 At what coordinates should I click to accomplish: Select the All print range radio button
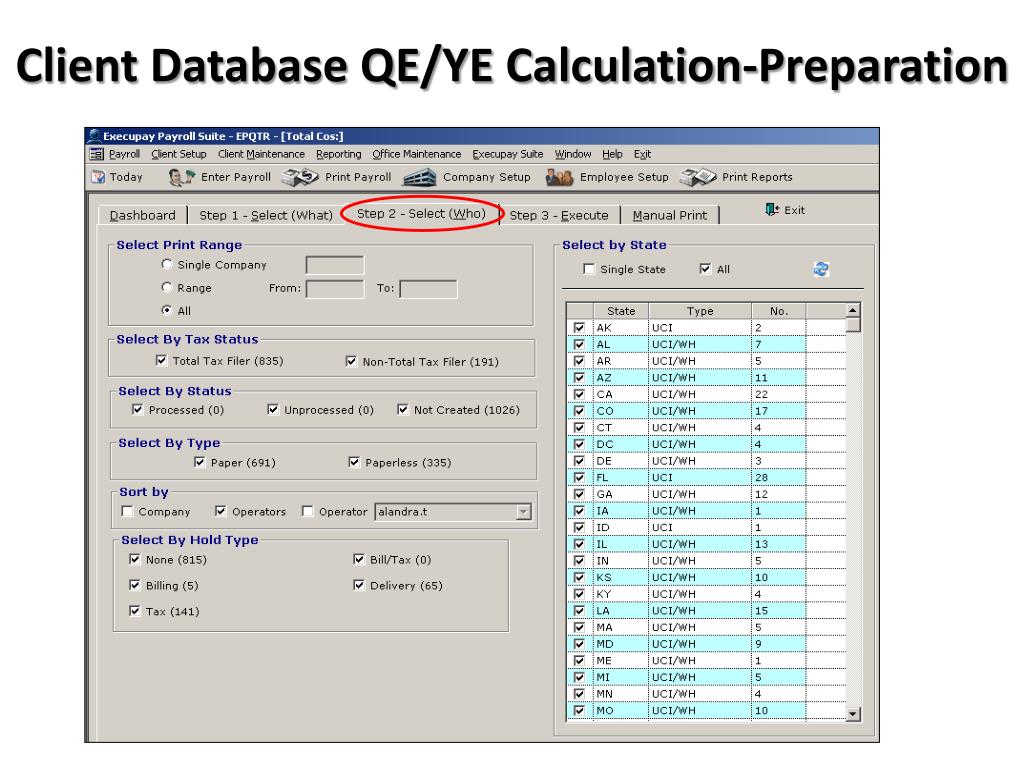click(x=167, y=310)
